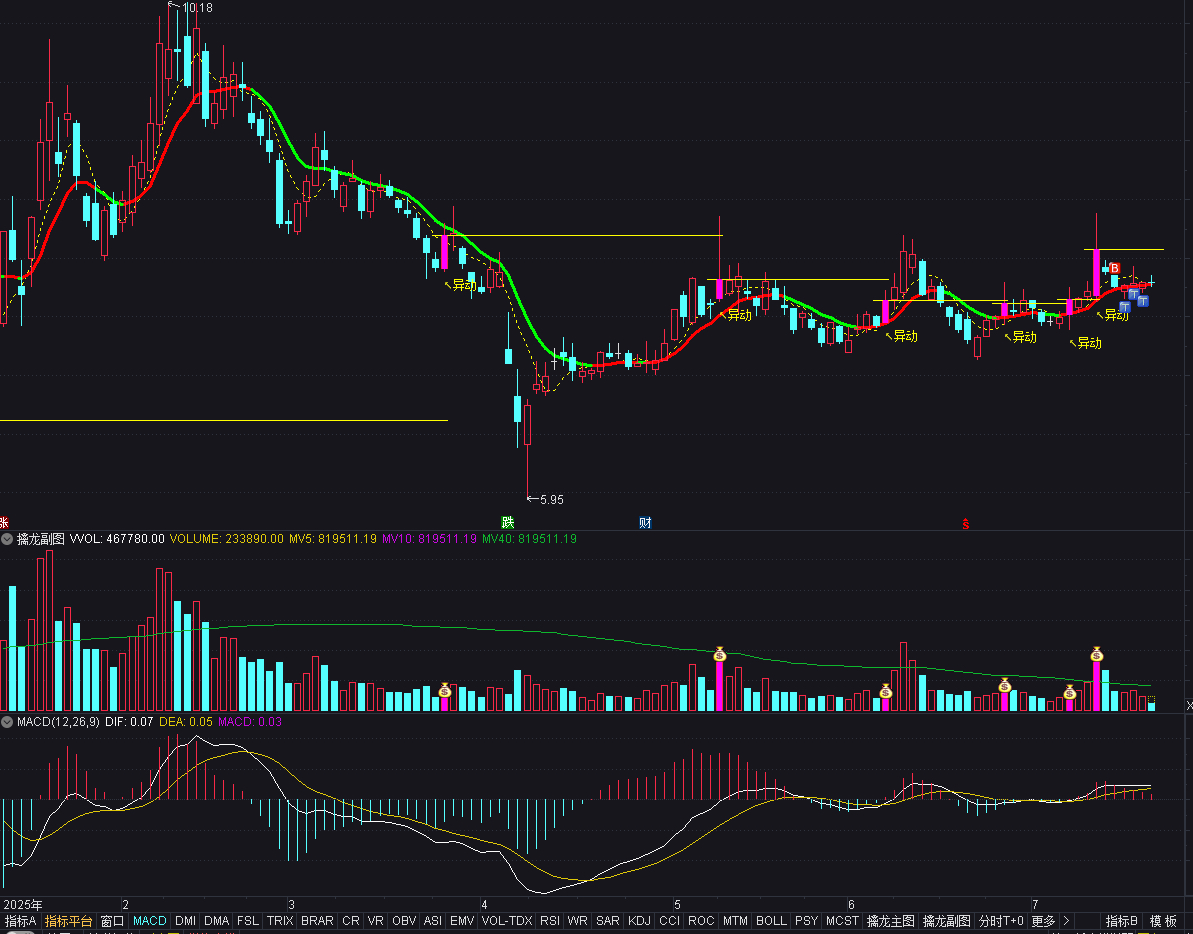Click the MV40: 819511.19 value

click(x=530, y=539)
